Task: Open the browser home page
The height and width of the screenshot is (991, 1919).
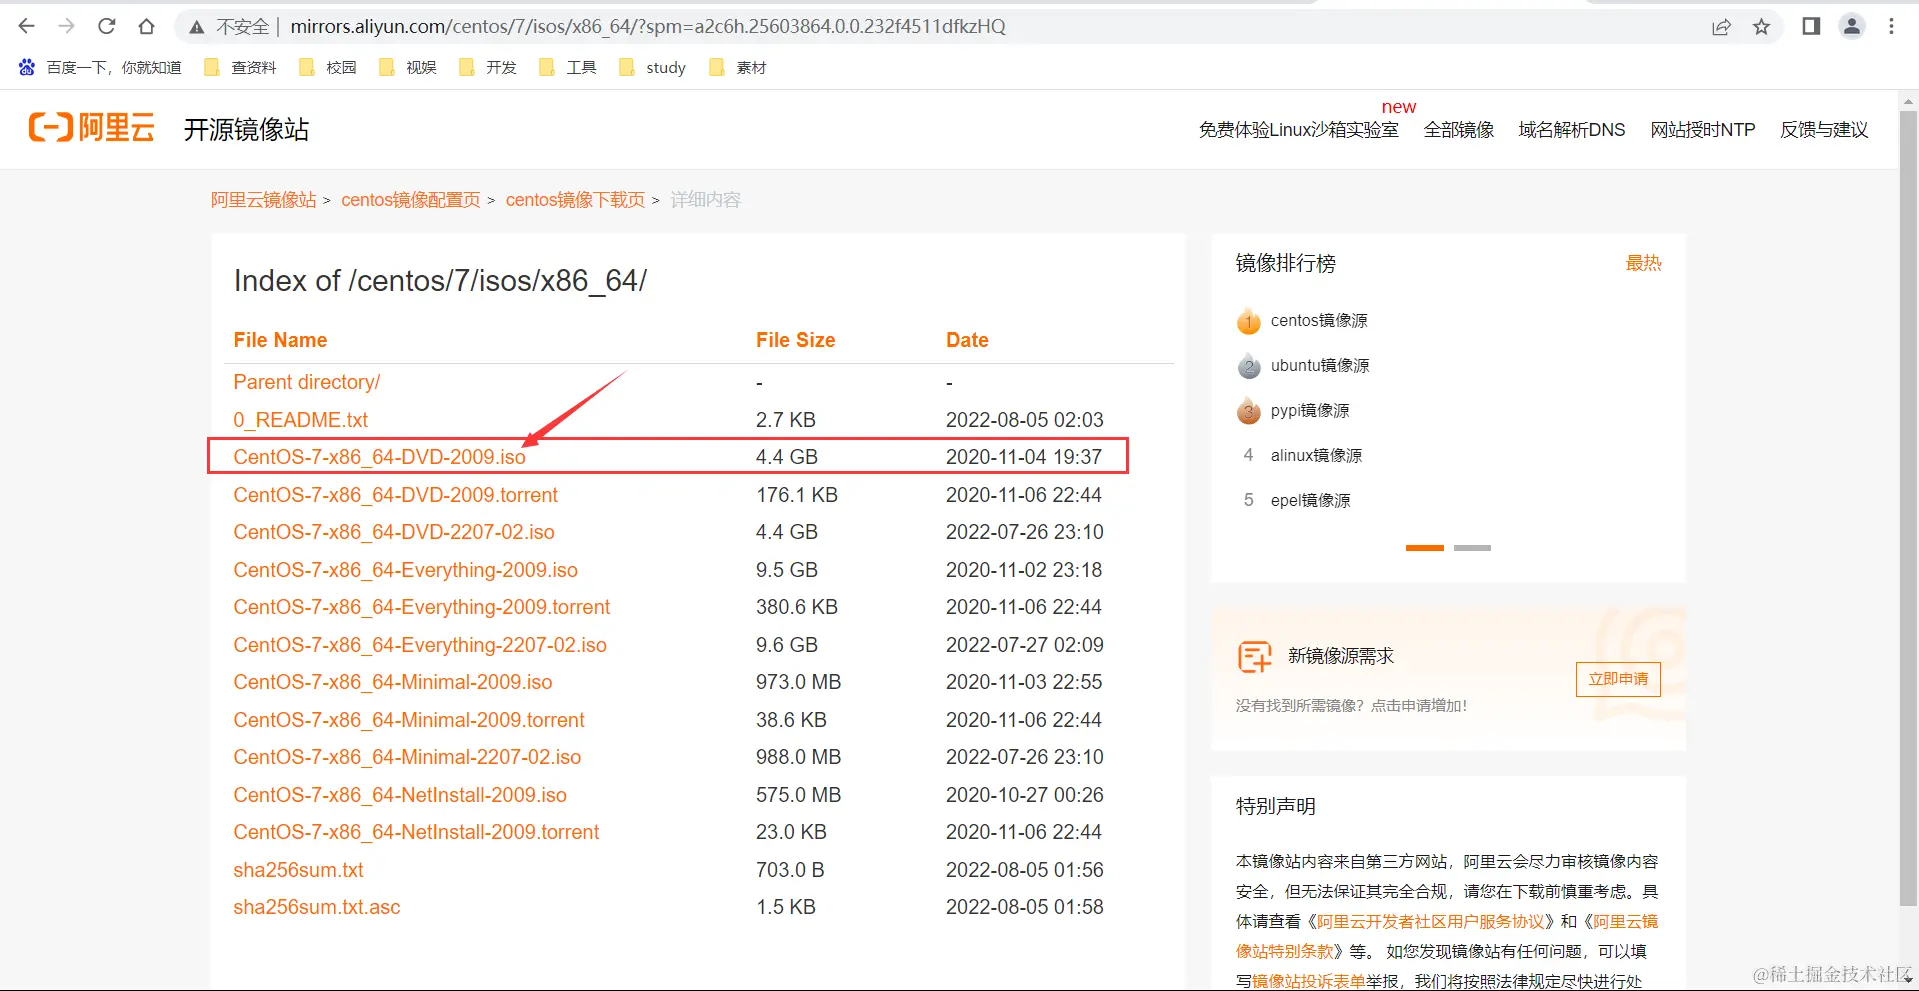Action: [x=146, y=26]
